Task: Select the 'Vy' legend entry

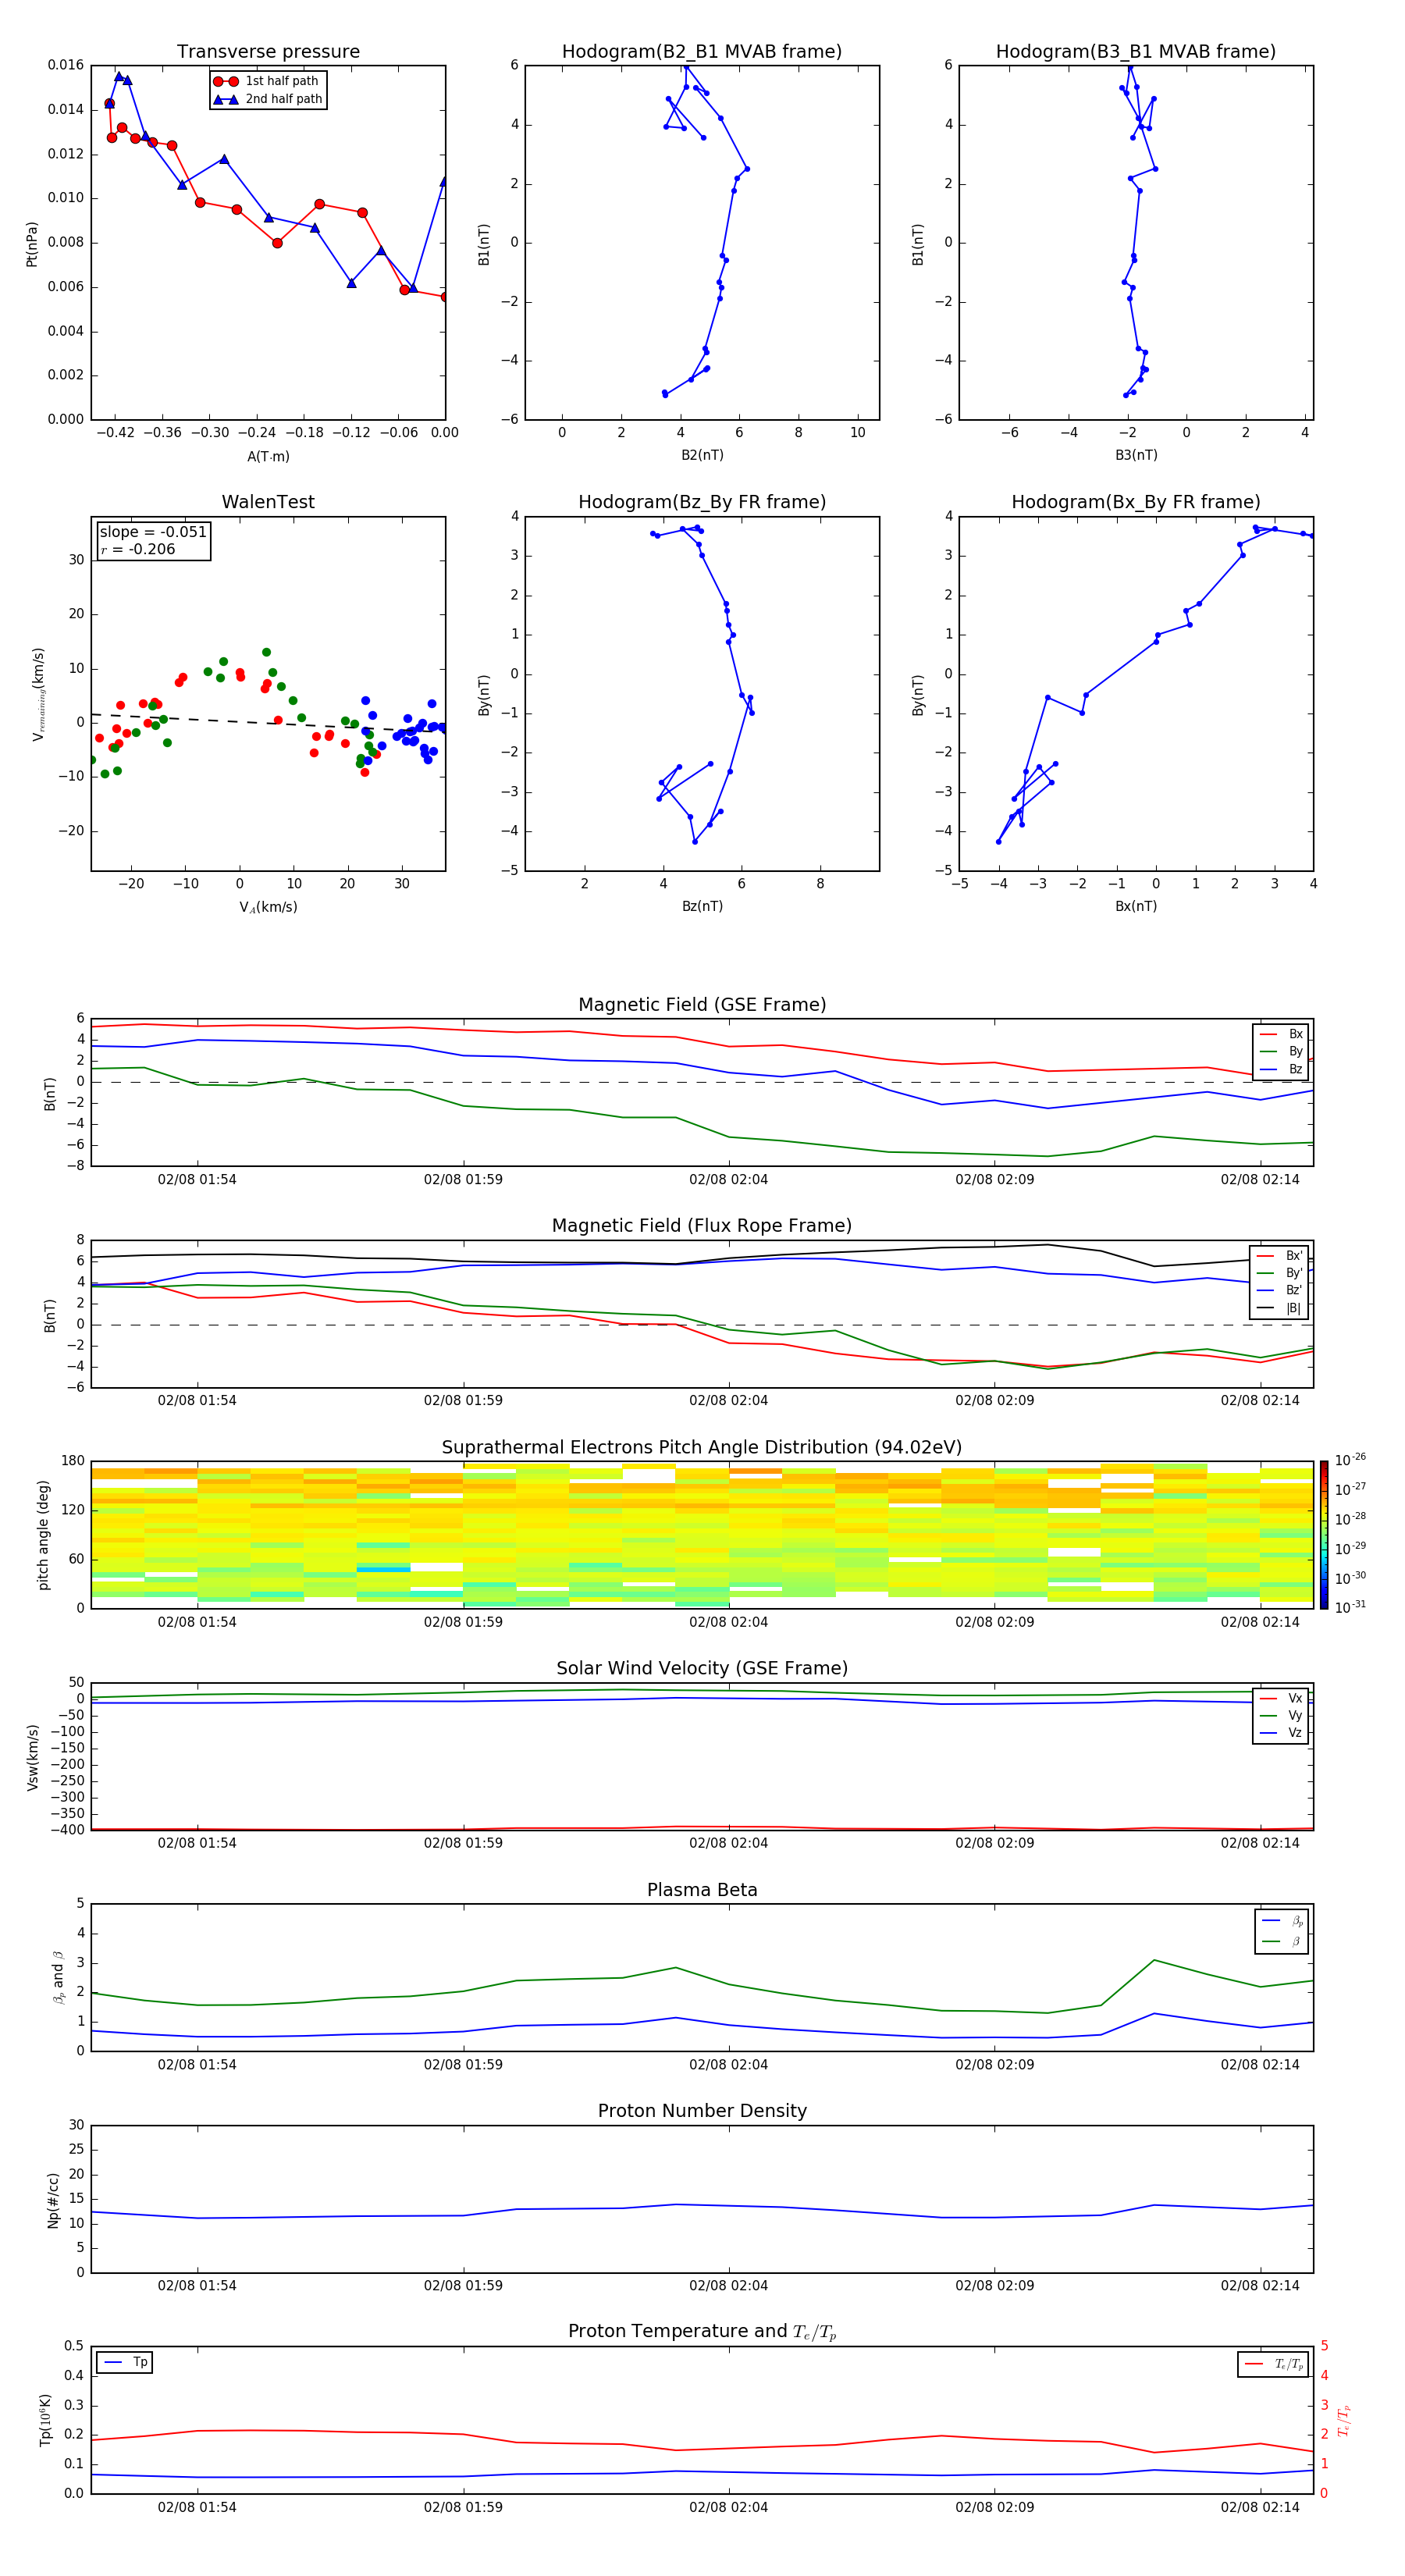Action: [1281, 1716]
